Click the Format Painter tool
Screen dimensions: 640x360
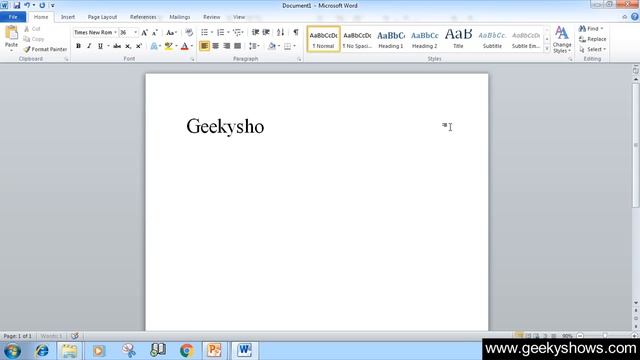pos(45,49)
